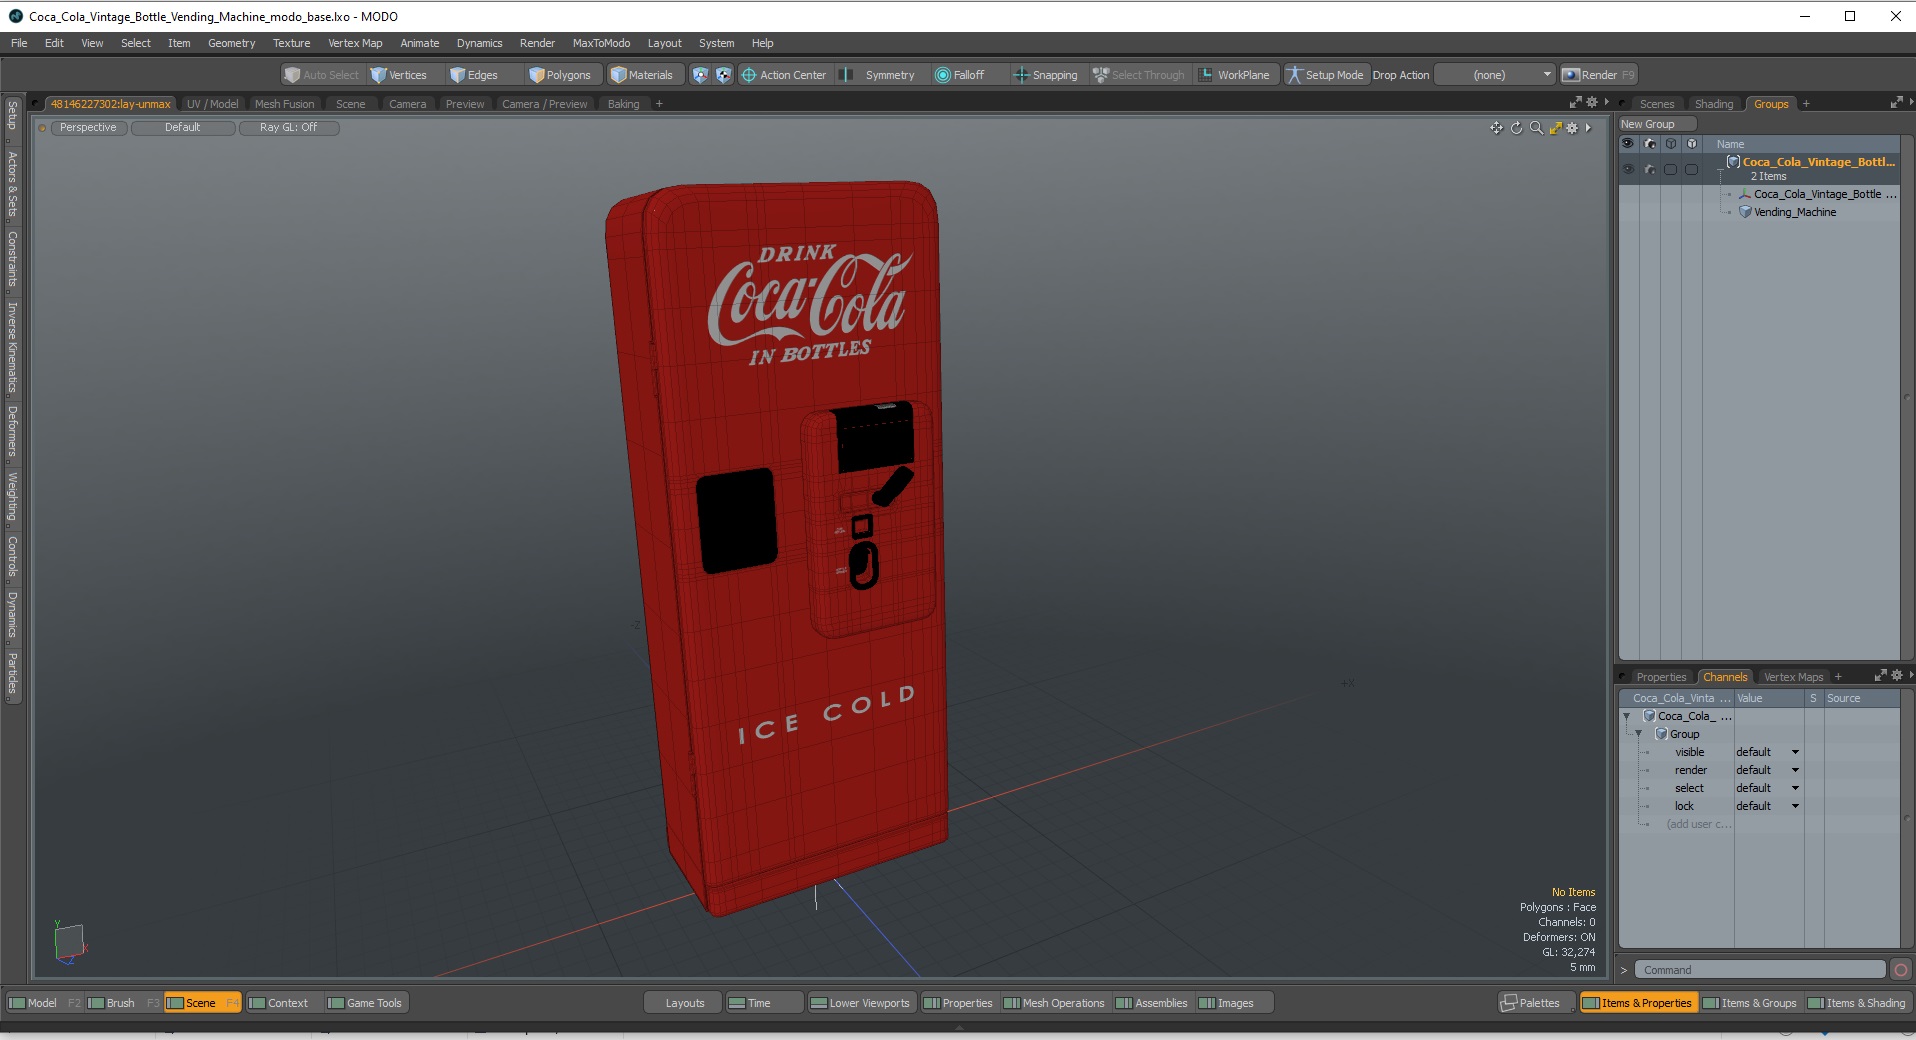This screenshot has height=1040, width=1916.
Task: Click the New Group button
Action: click(x=1658, y=124)
